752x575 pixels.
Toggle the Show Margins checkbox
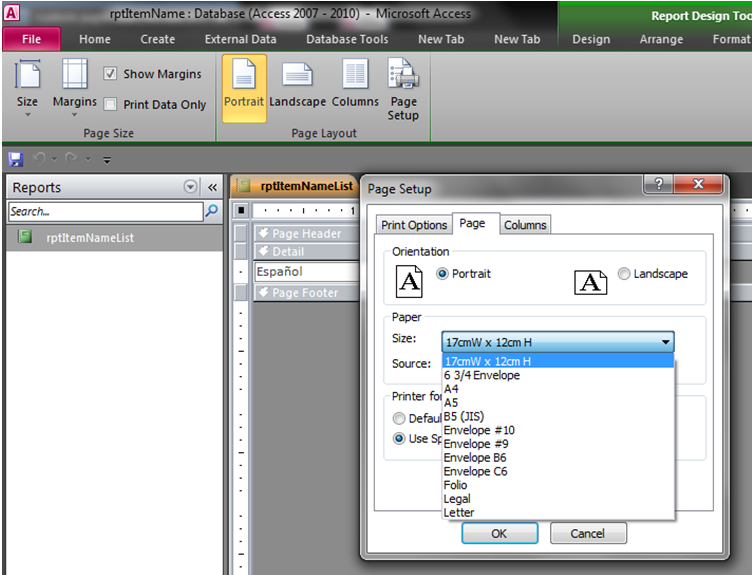(110, 73)
